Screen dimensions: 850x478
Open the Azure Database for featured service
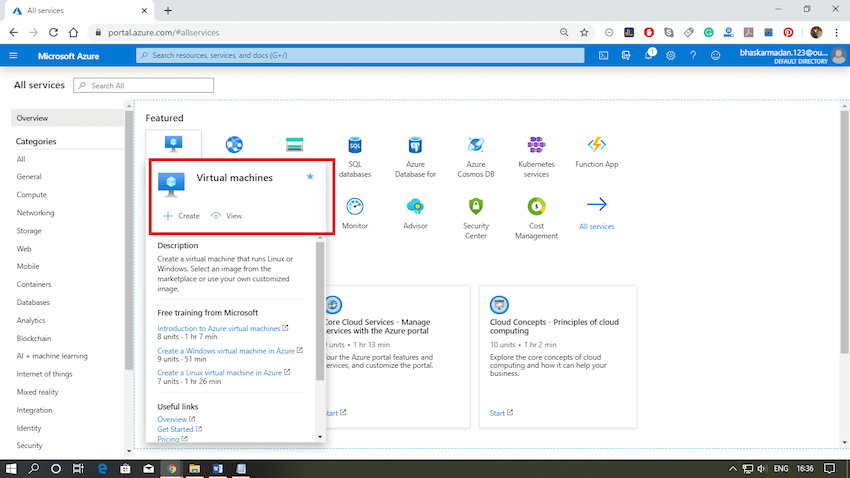[415, 157]
